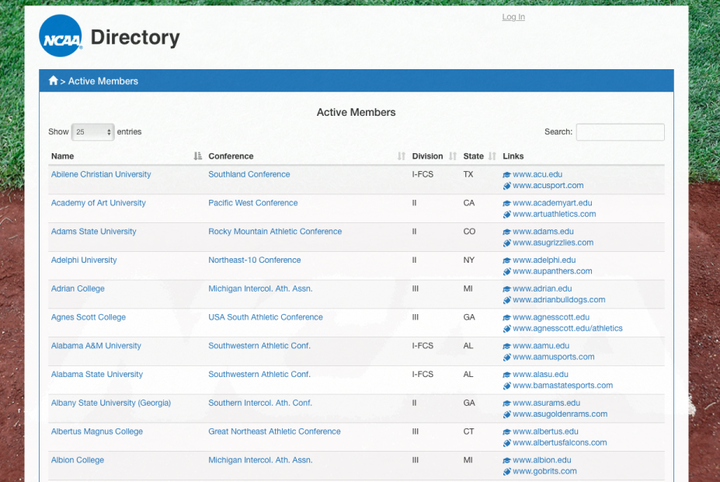720x482 pixels.
Task: Open Great Northeast Athletic Conference link
Action: (x=274, y=431)
